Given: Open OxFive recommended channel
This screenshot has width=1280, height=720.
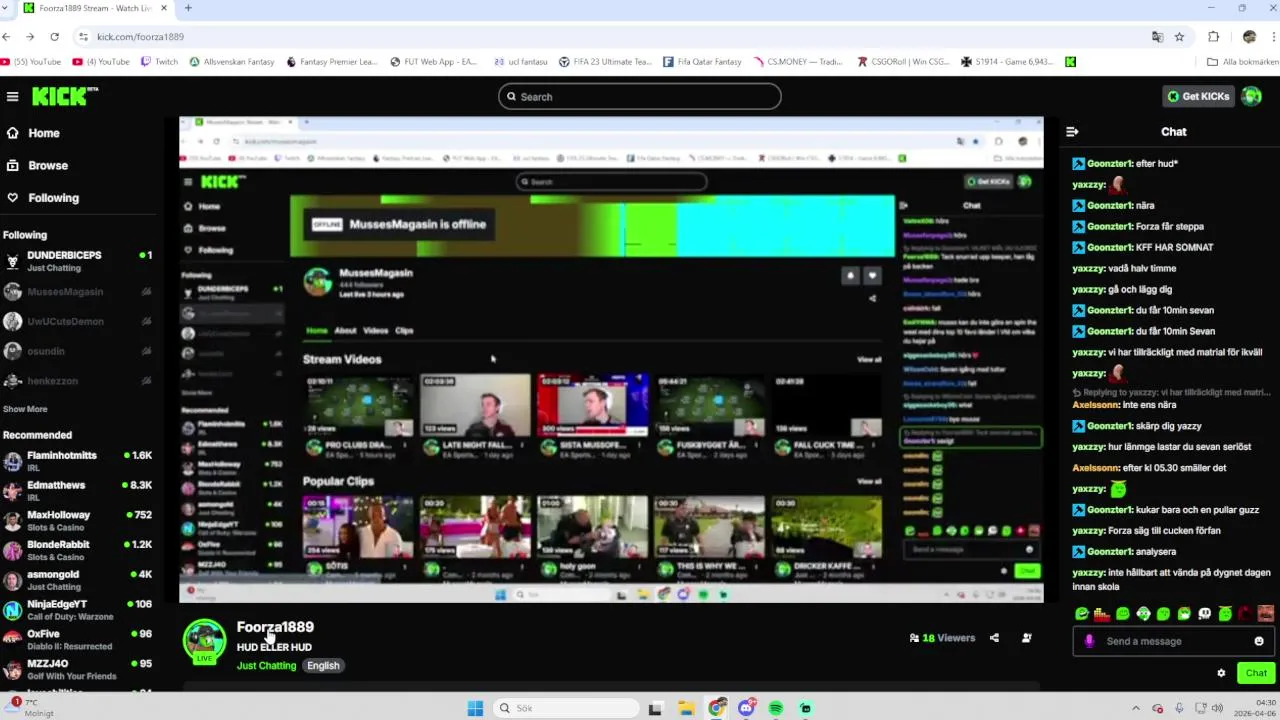Looking at the screenshot, I should pos(78,639).
